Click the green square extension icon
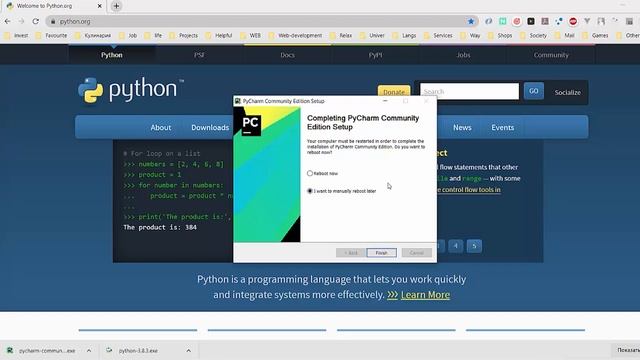 tap(503, 21)
